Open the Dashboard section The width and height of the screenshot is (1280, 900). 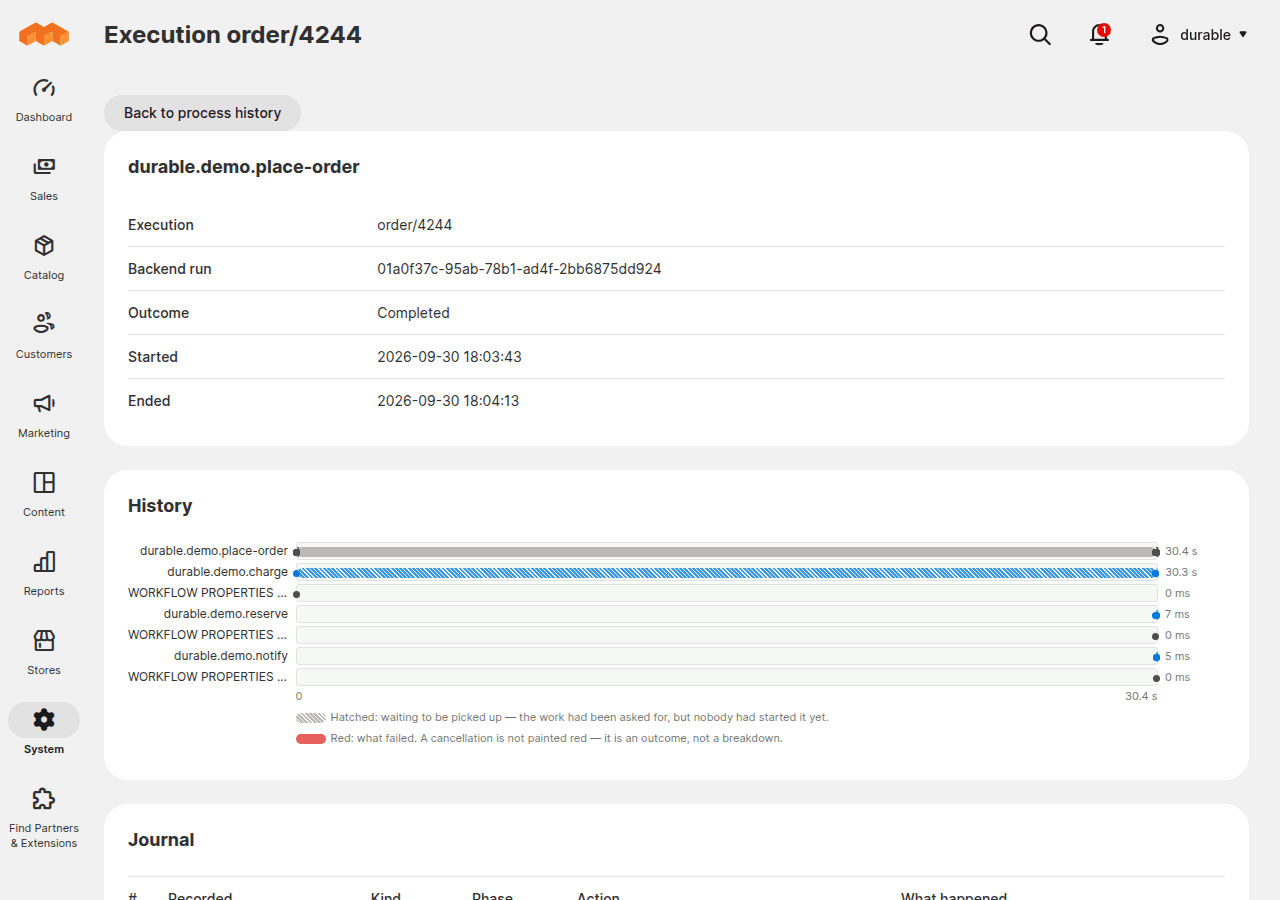tap(44, 100)
